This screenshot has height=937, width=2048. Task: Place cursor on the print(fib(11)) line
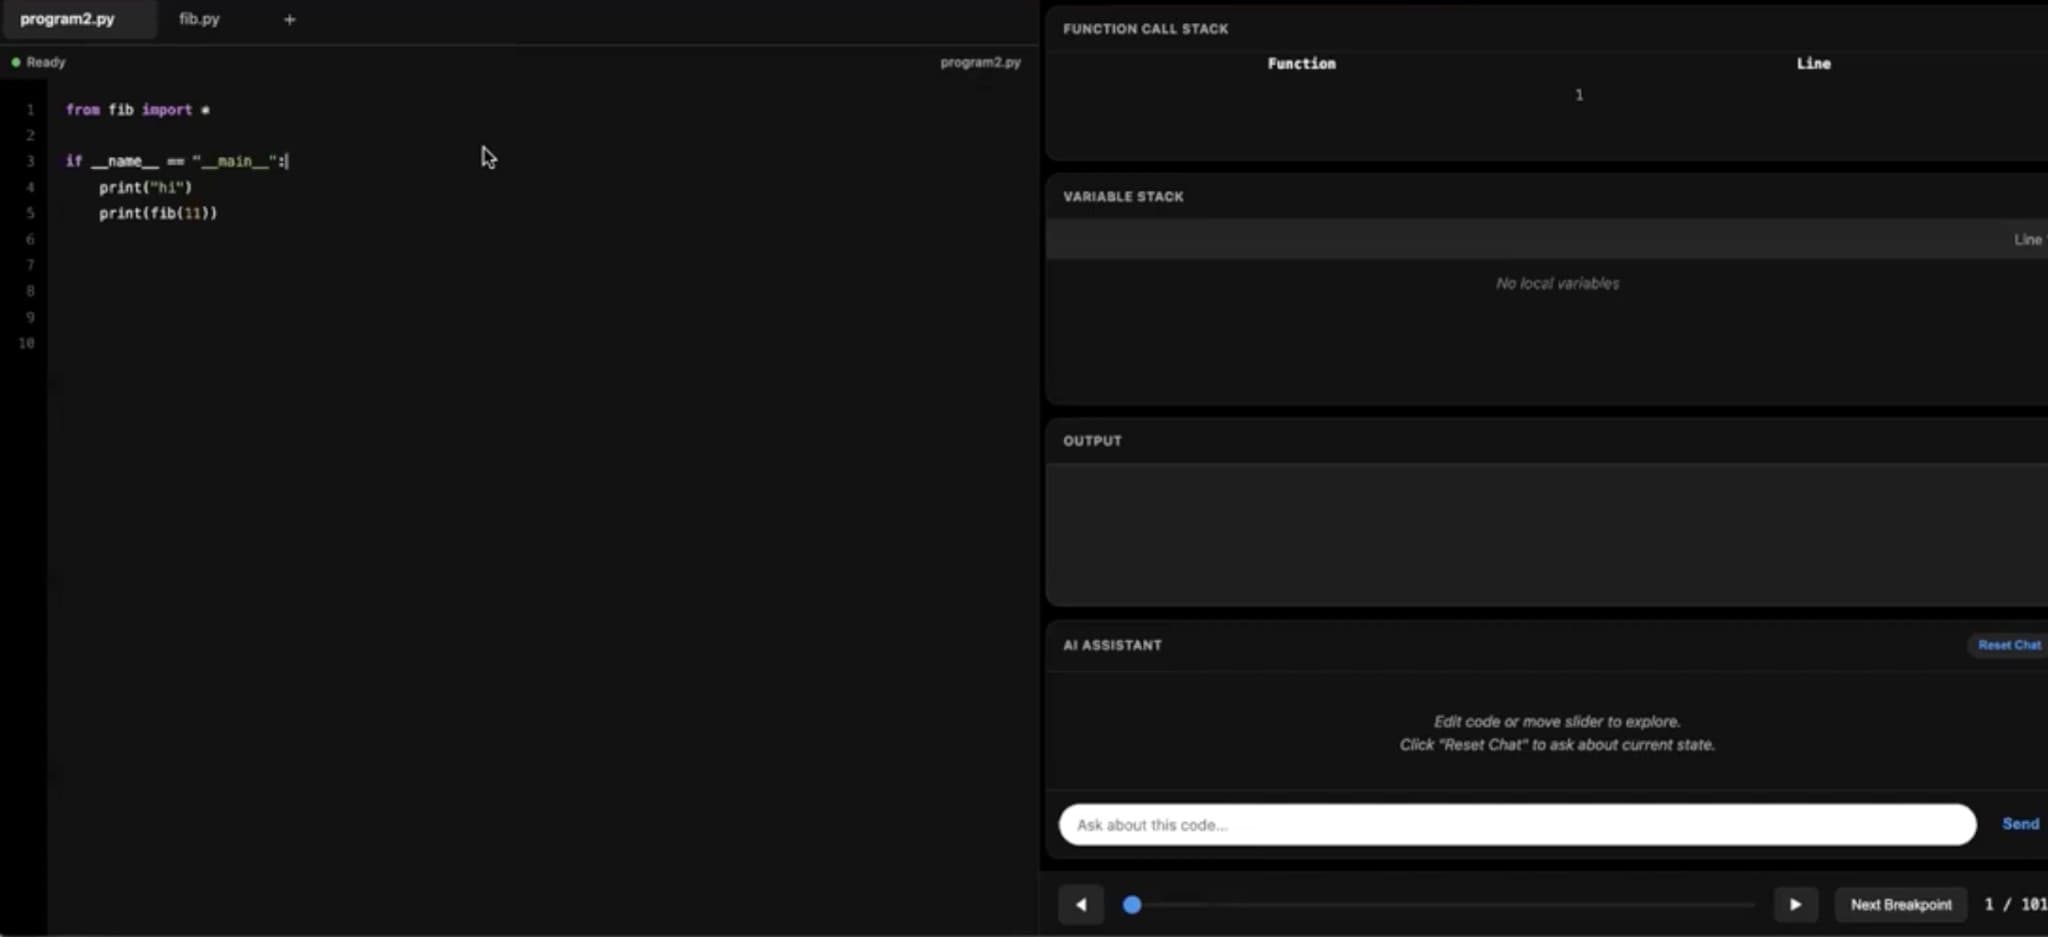(158, 212)
